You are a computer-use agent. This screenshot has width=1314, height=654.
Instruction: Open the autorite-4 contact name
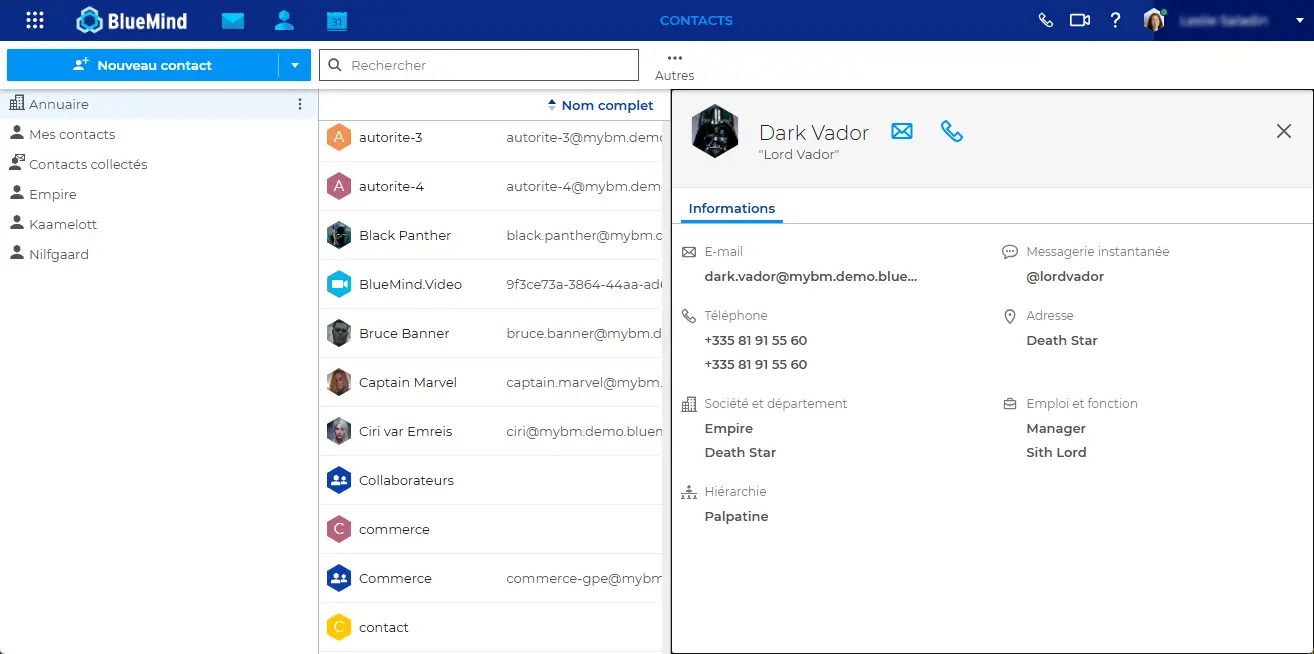coord(391,186)
